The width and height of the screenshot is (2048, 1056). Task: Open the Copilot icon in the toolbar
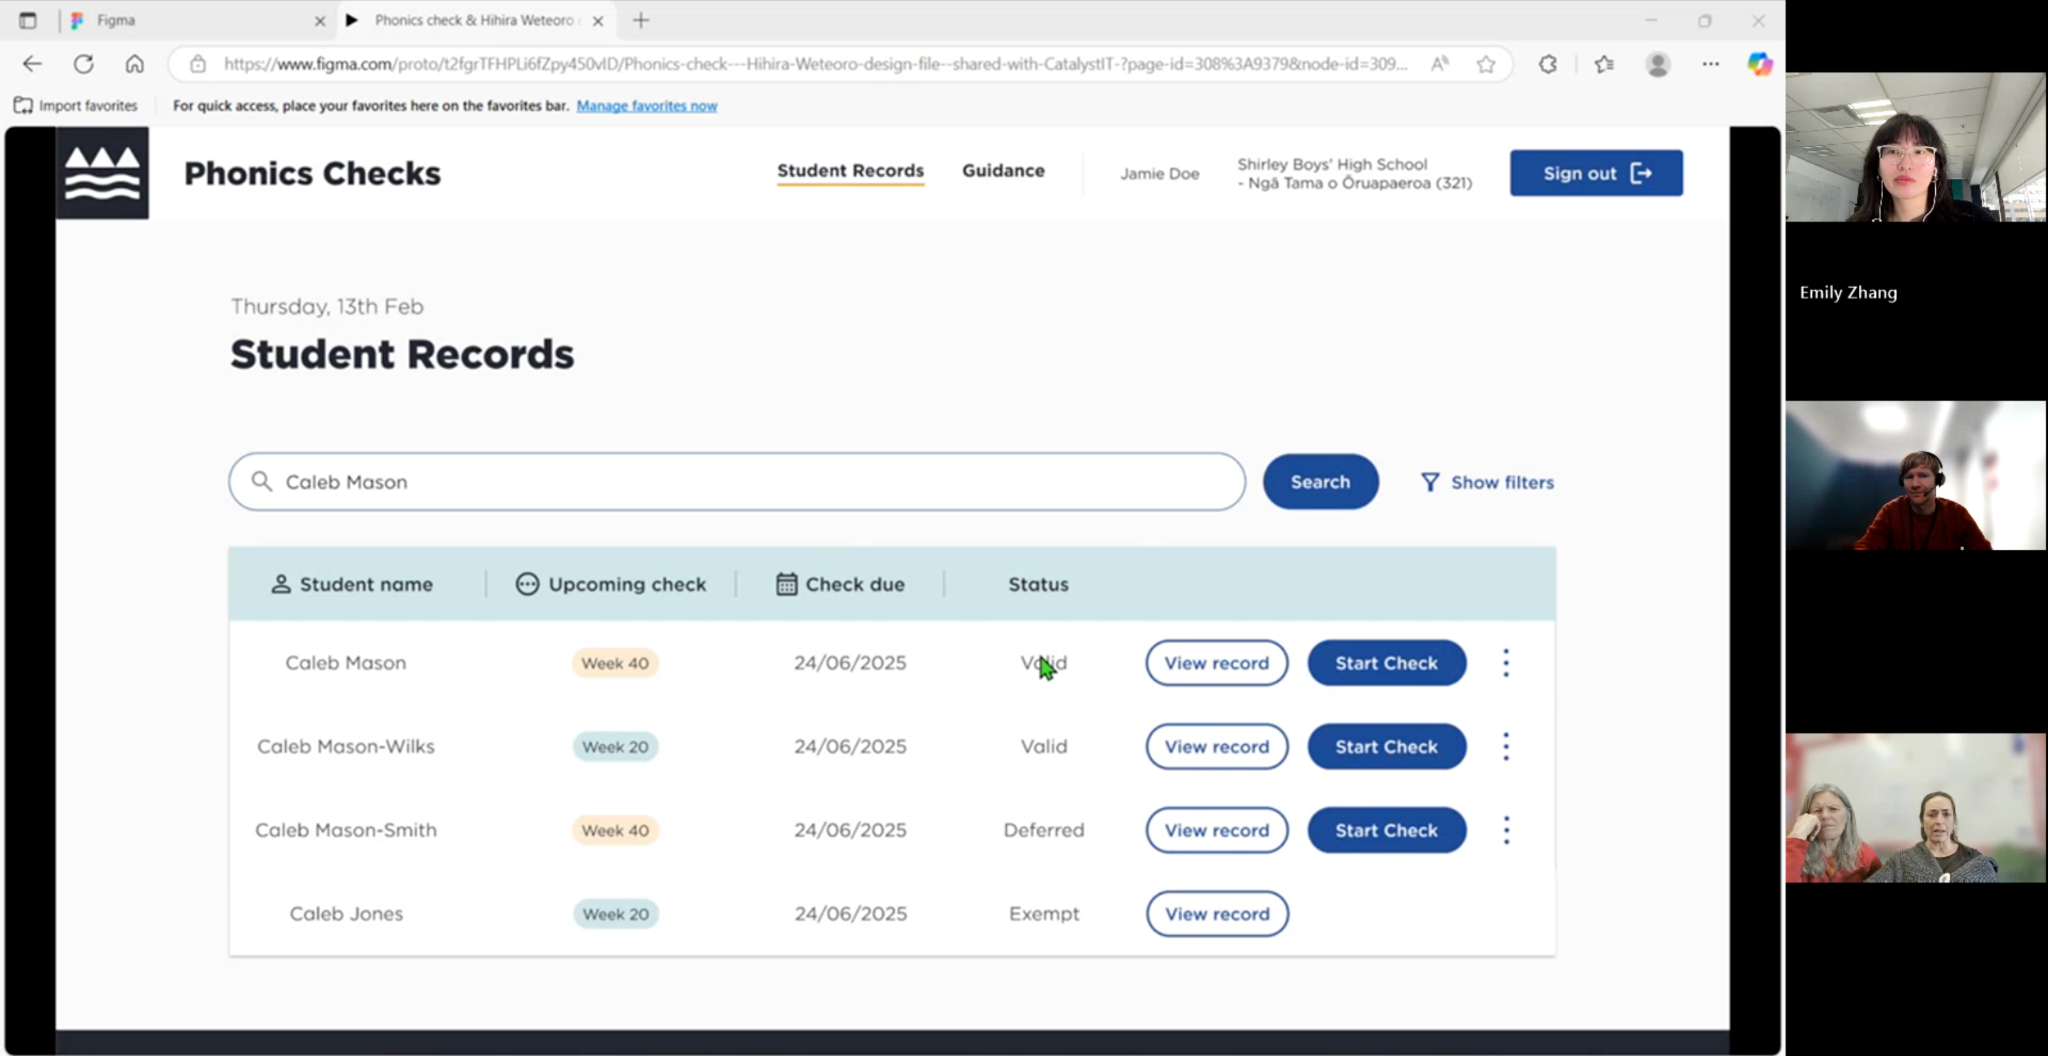[1759, 64]
